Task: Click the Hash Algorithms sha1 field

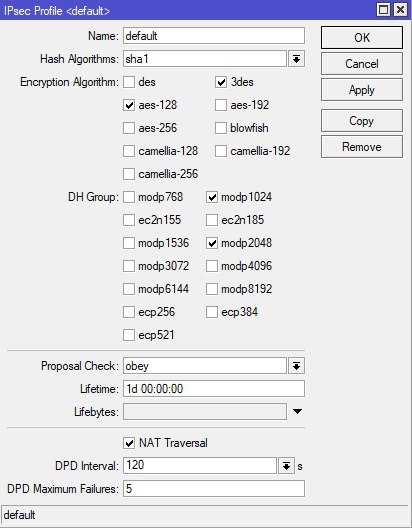Action: click(x=205, y=59)
